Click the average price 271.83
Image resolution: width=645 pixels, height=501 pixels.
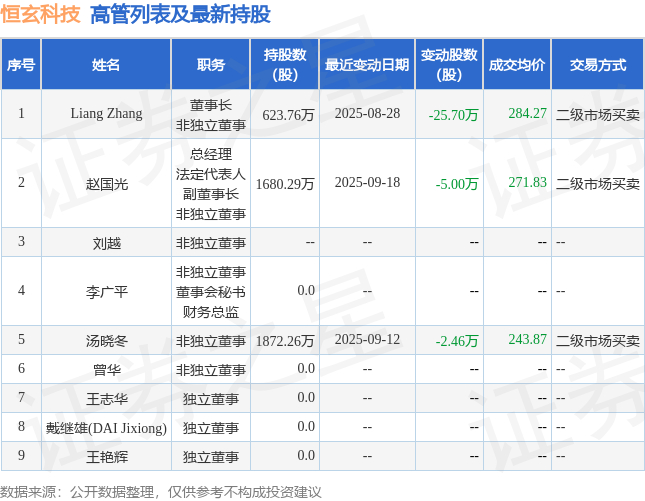point(528,183)
